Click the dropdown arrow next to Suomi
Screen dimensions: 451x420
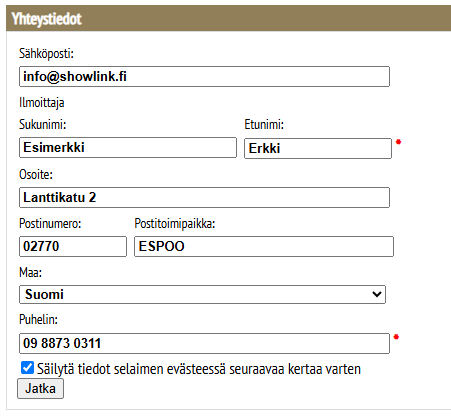(x=377, y=294)
